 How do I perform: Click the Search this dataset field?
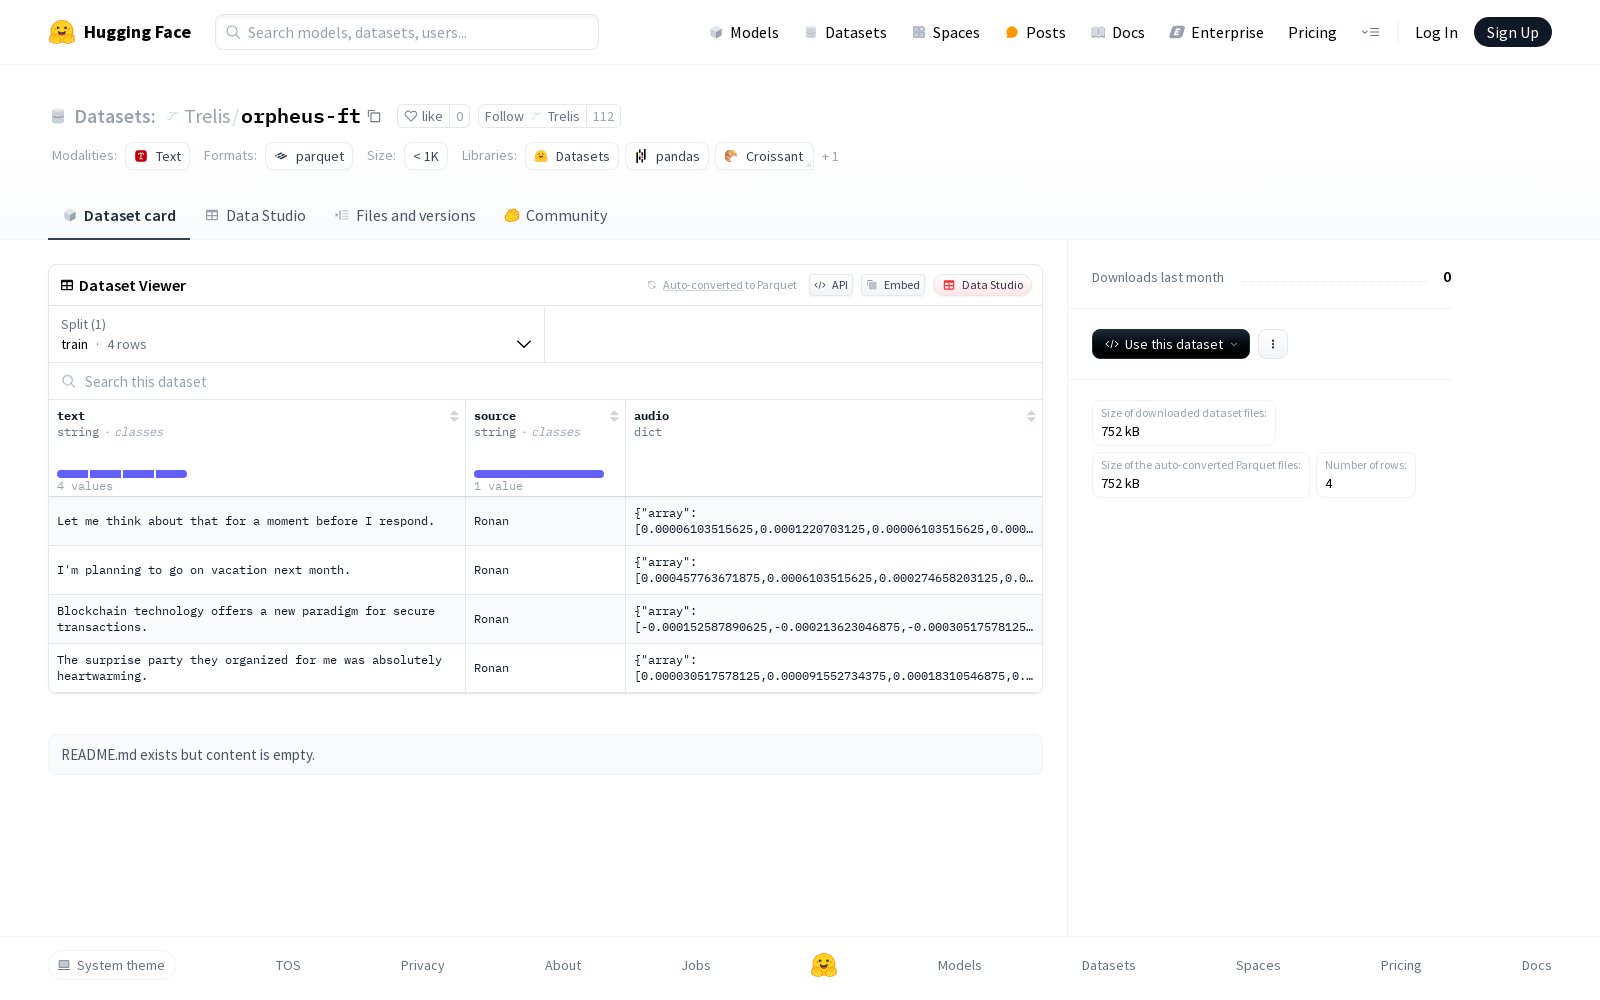click(x=545, y=381)
